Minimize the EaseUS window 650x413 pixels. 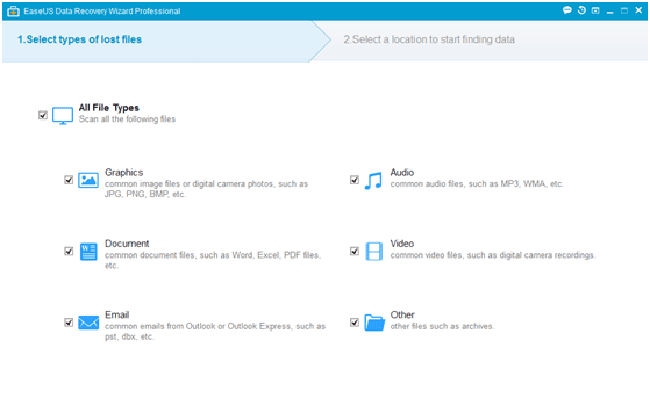pyautogui.click(x=610, y=11)
